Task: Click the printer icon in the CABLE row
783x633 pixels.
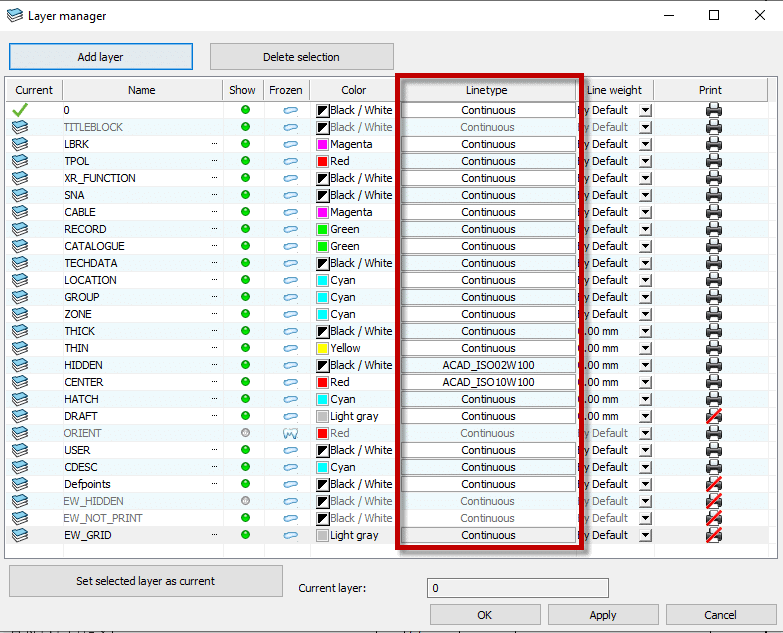Action: pyautogui.click(x=714, y=212)
